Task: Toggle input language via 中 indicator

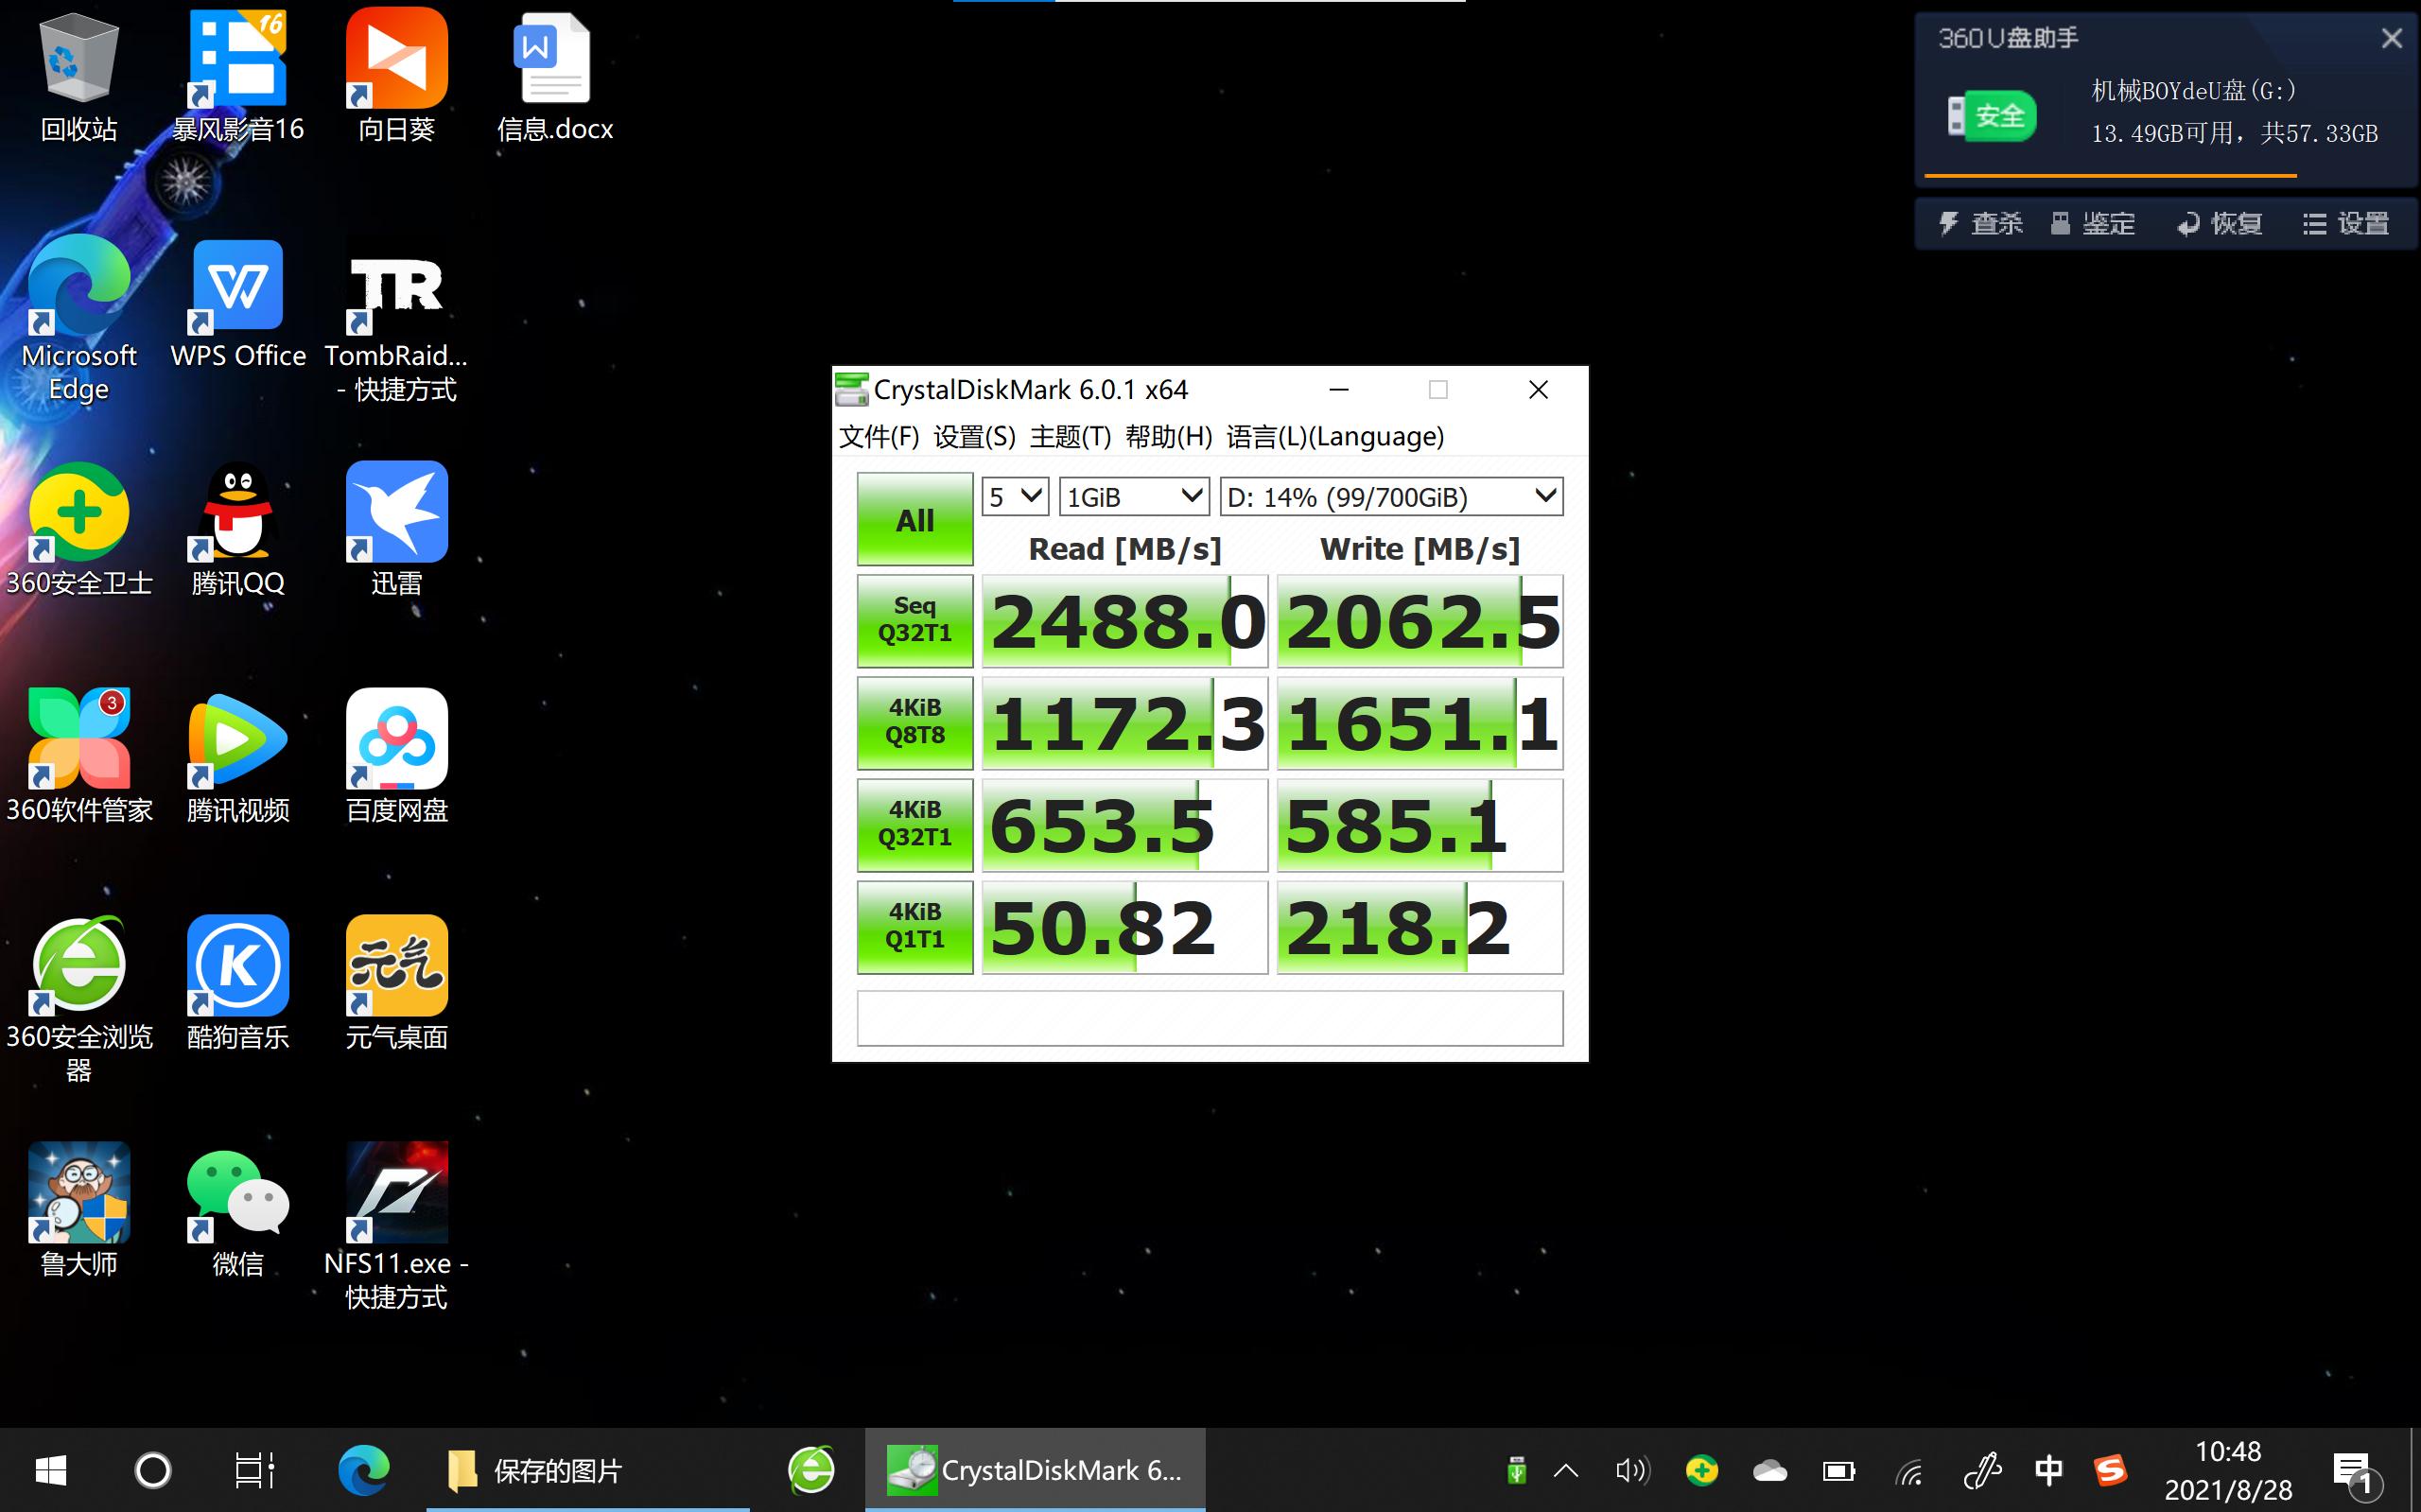Action: click(x=2049, y=1470)
